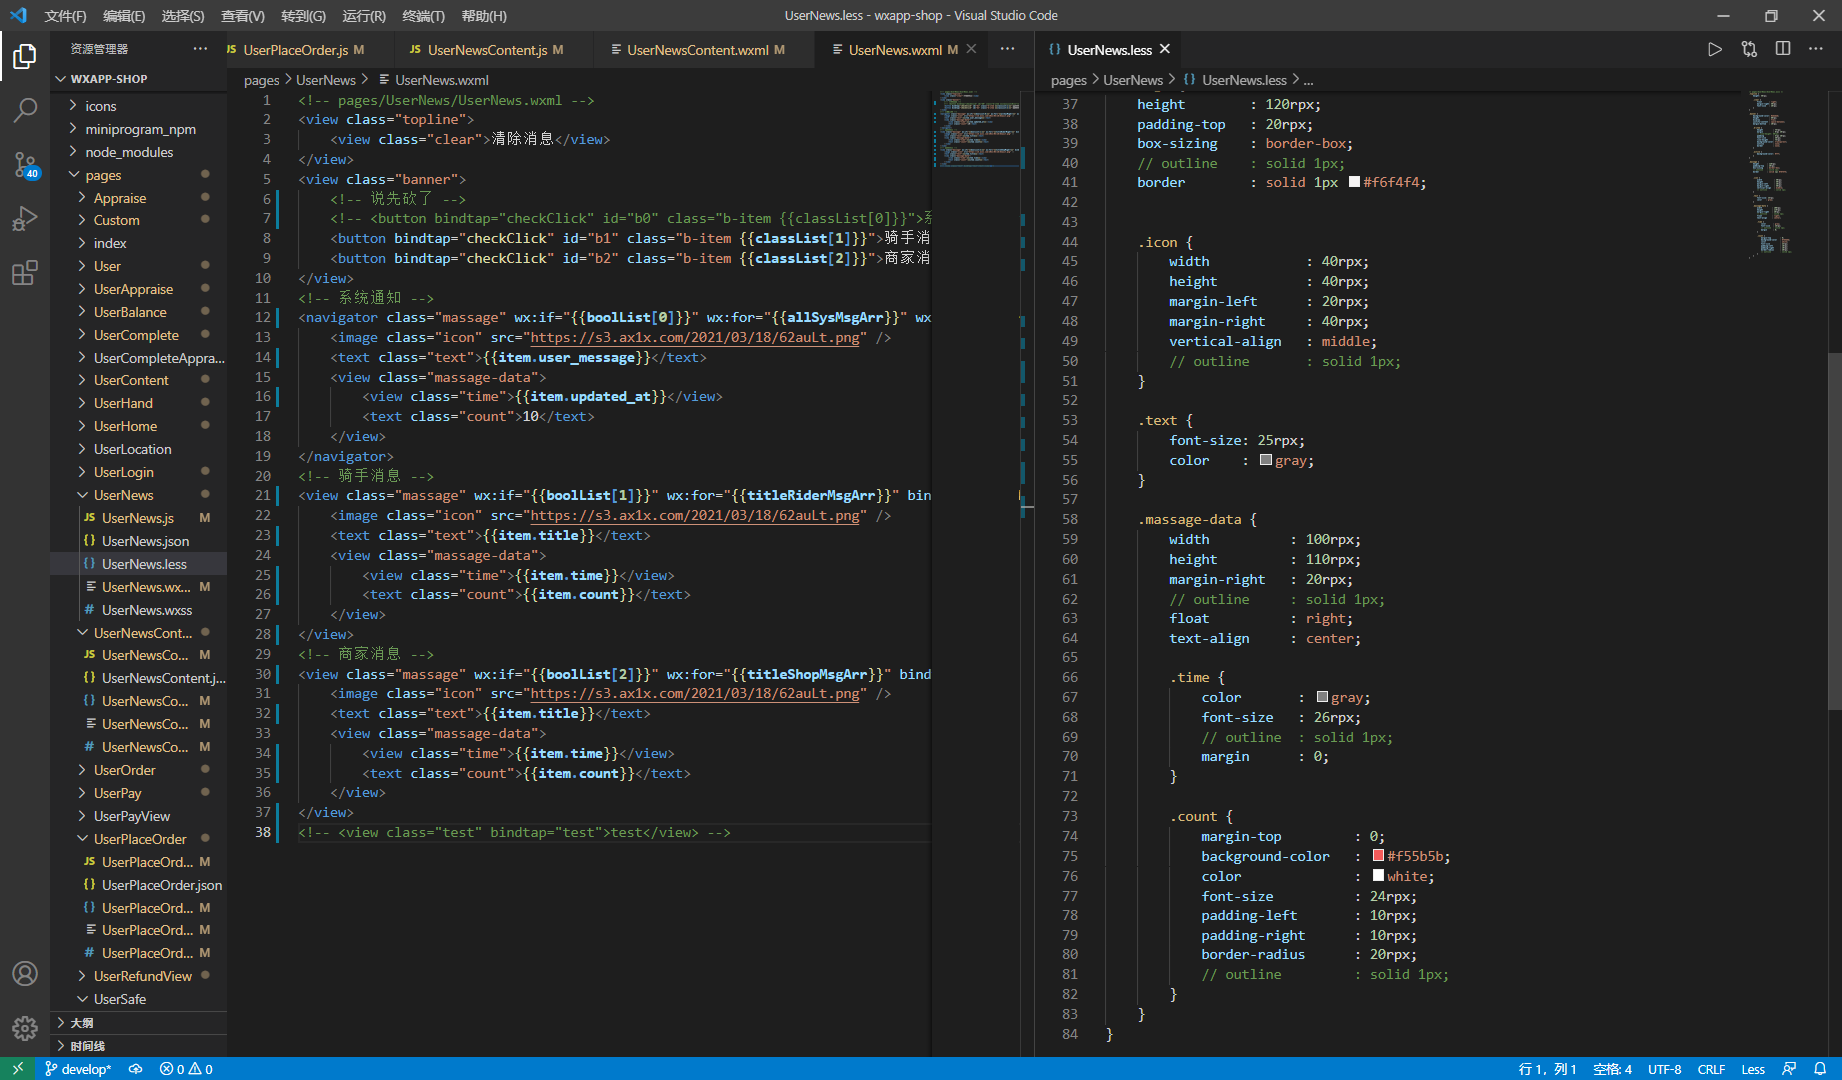Screen dimensions: 1842x1080
Task: Click the UserNews breadcrumb in left editor
Action: 326,80
